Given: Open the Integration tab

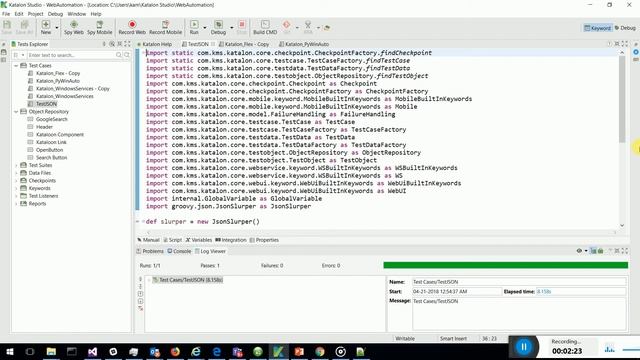Looking at the screenshot, I should tap(231, 240).
